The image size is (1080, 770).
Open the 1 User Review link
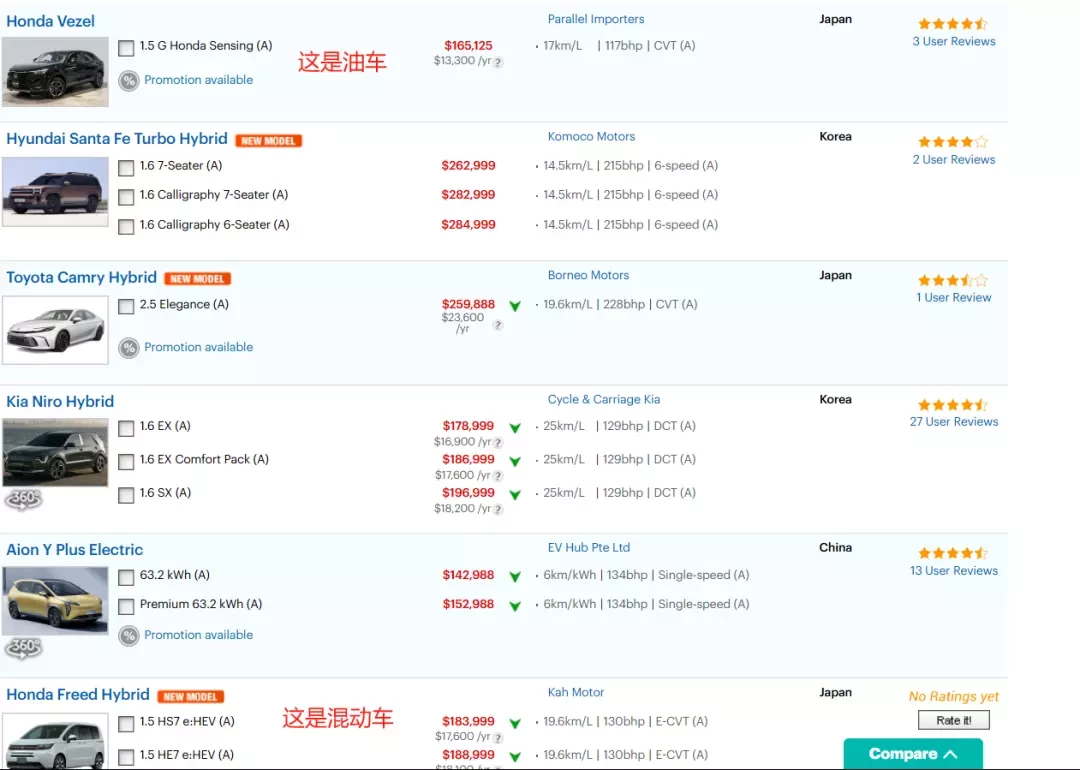tap(954, 298)
